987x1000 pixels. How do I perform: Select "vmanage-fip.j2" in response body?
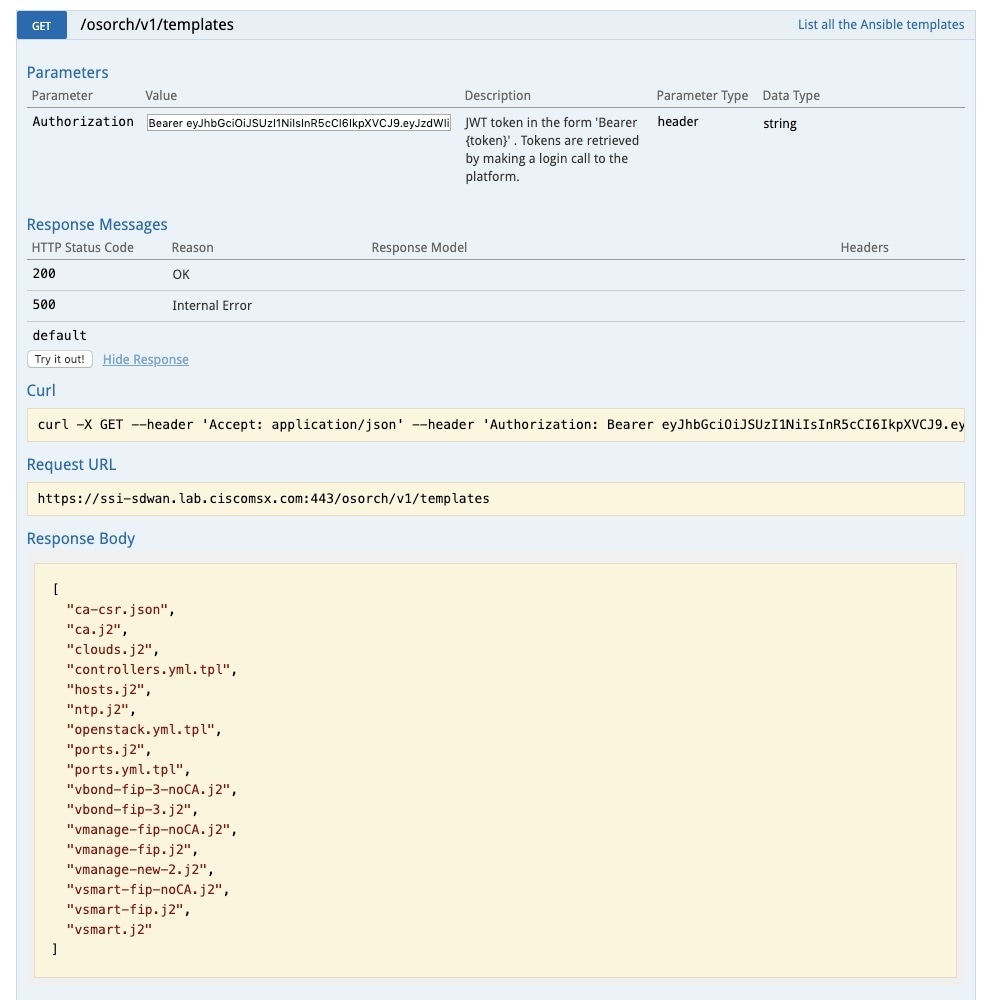[x=129, y=849]
